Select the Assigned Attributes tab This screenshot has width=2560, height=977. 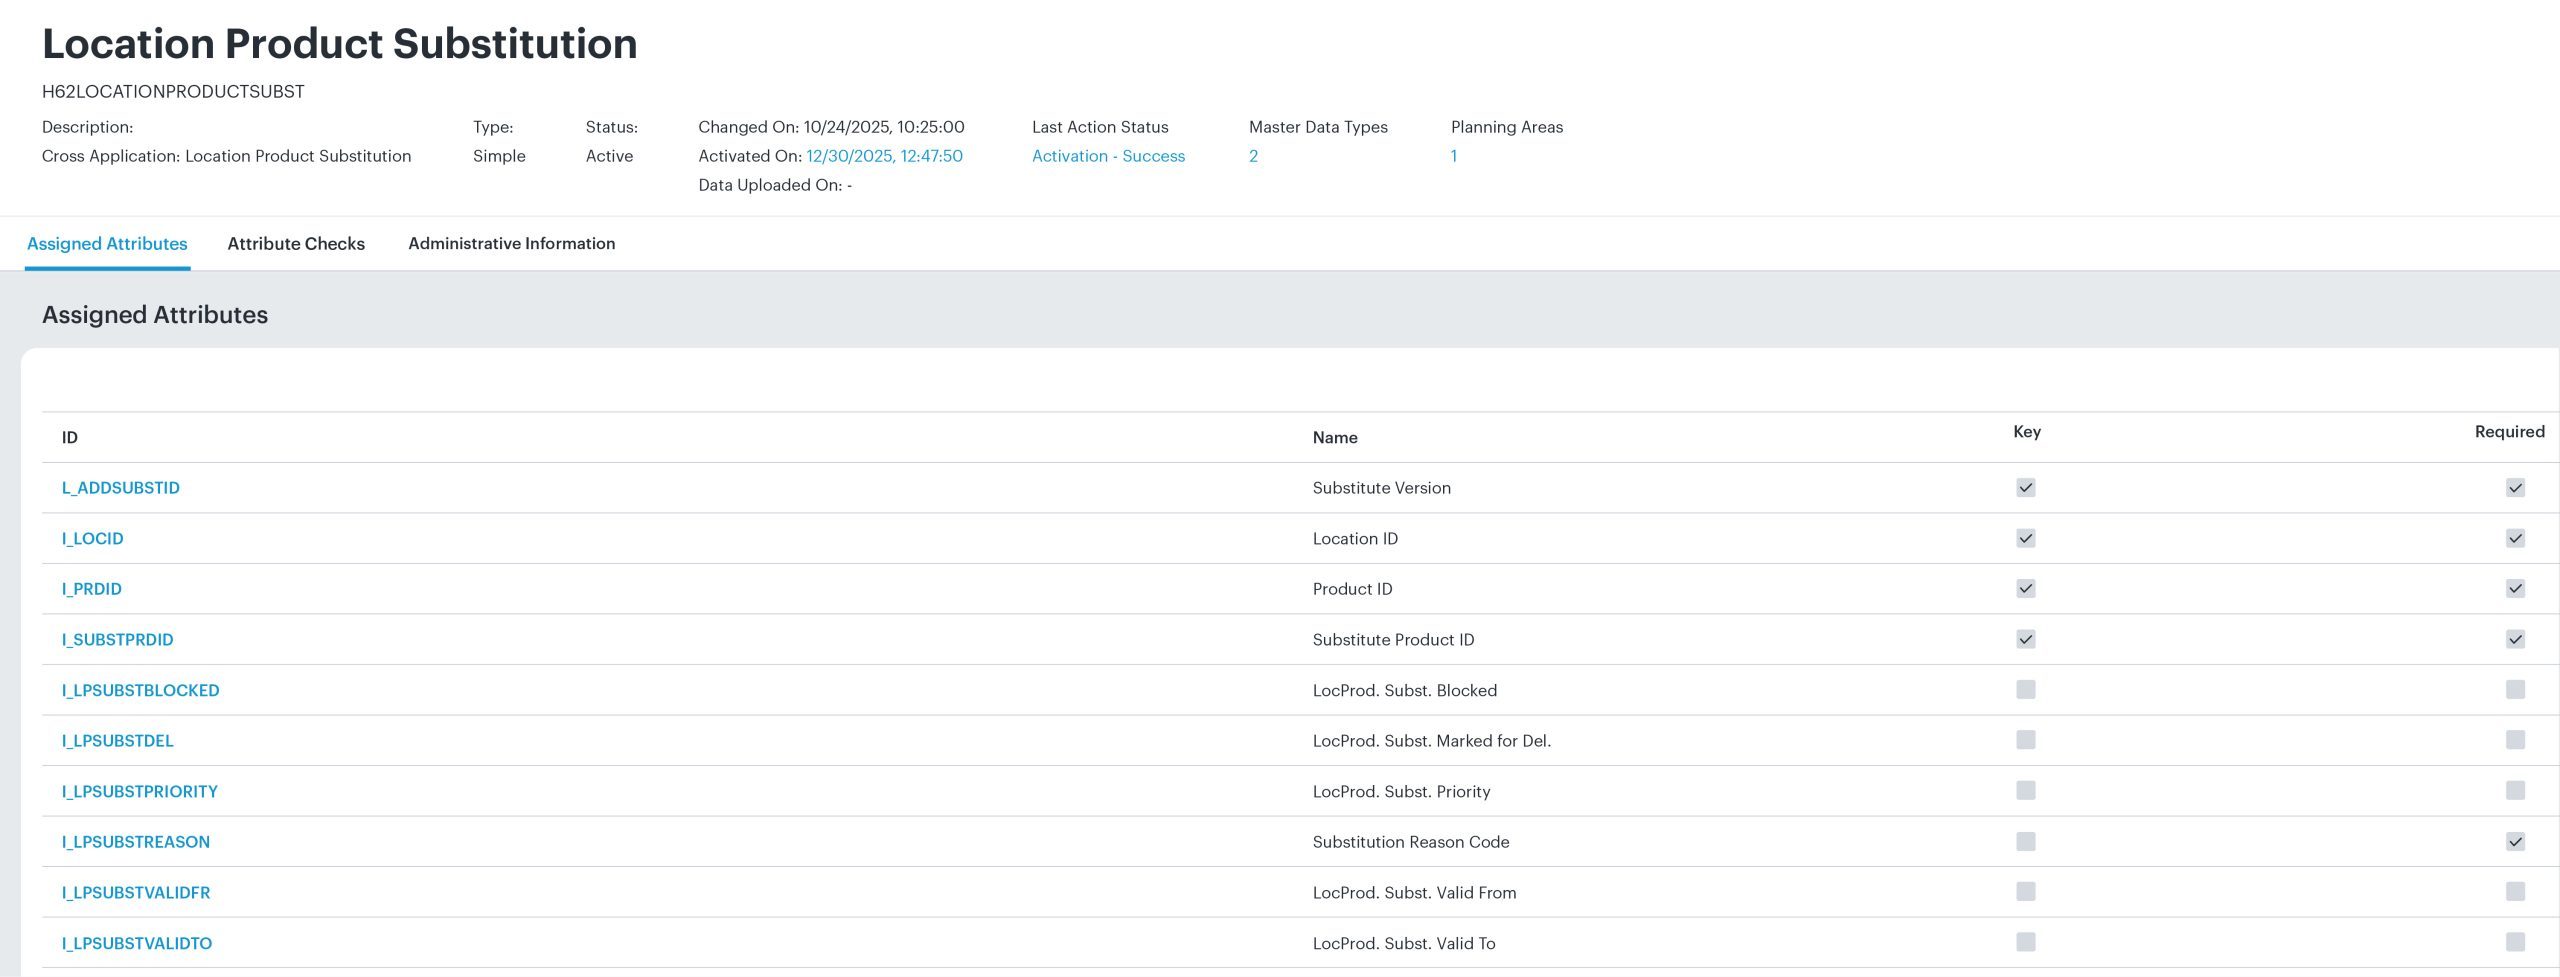[x=106, y=243]
